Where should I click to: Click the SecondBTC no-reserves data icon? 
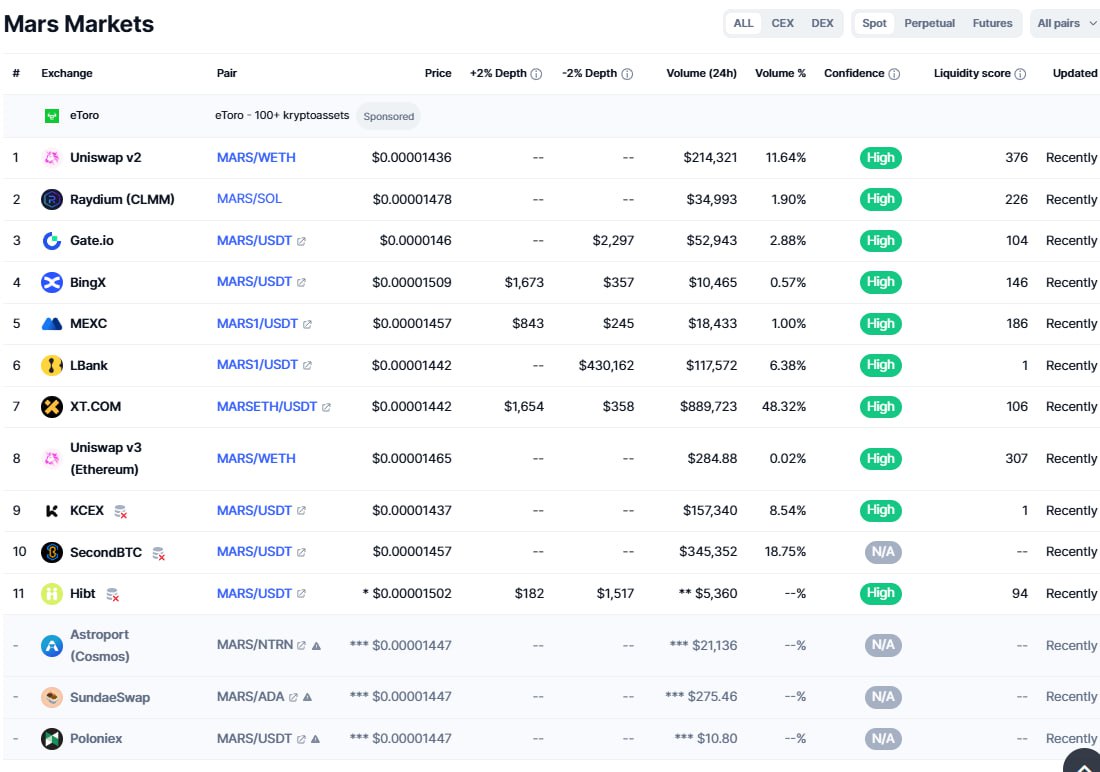(159, 554)
